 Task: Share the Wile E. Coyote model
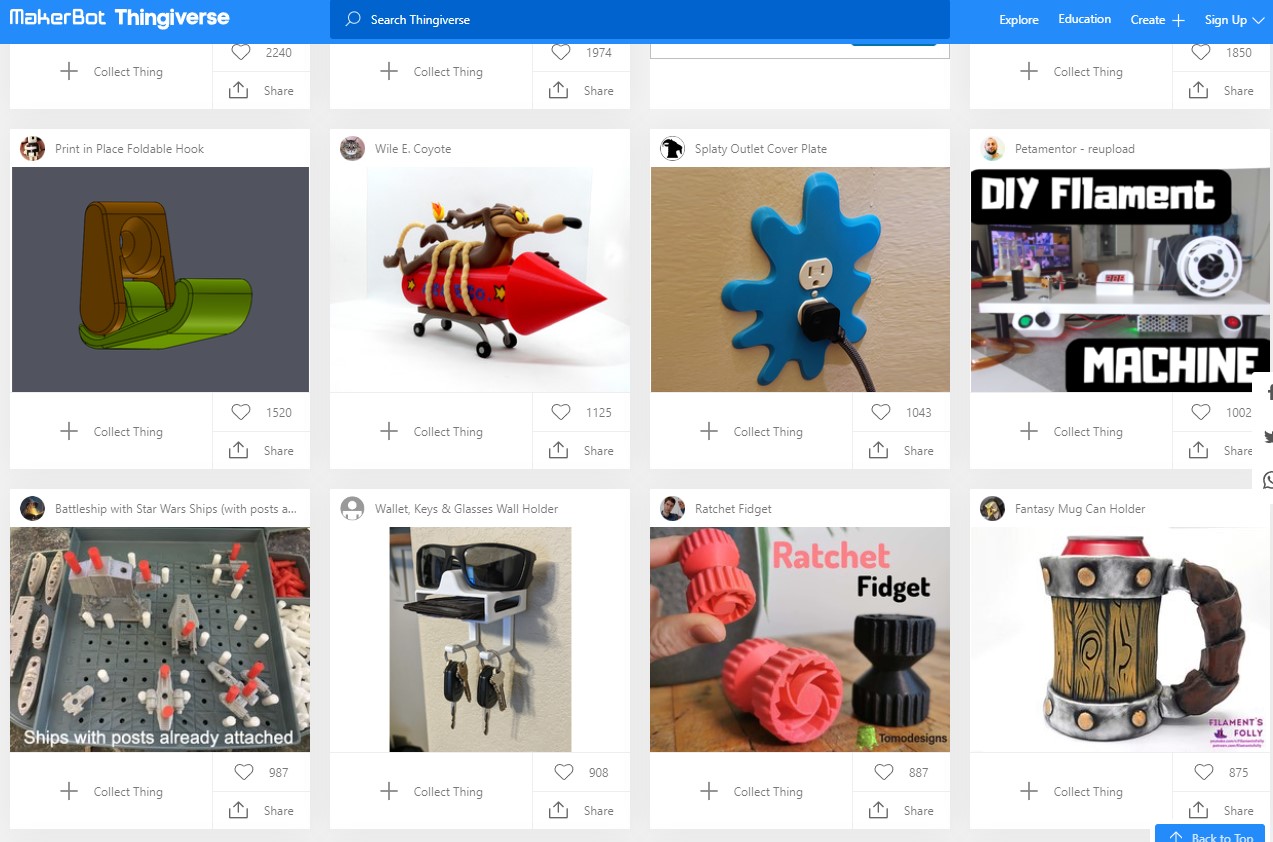[581, 451]
